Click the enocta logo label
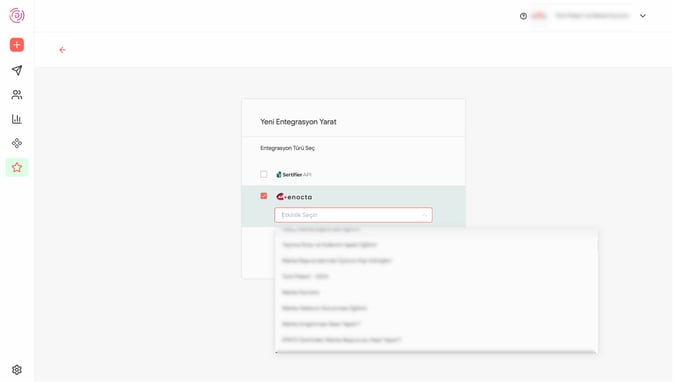Image resolution: width=673 pixels, height=382 pixels. point(294,197)
